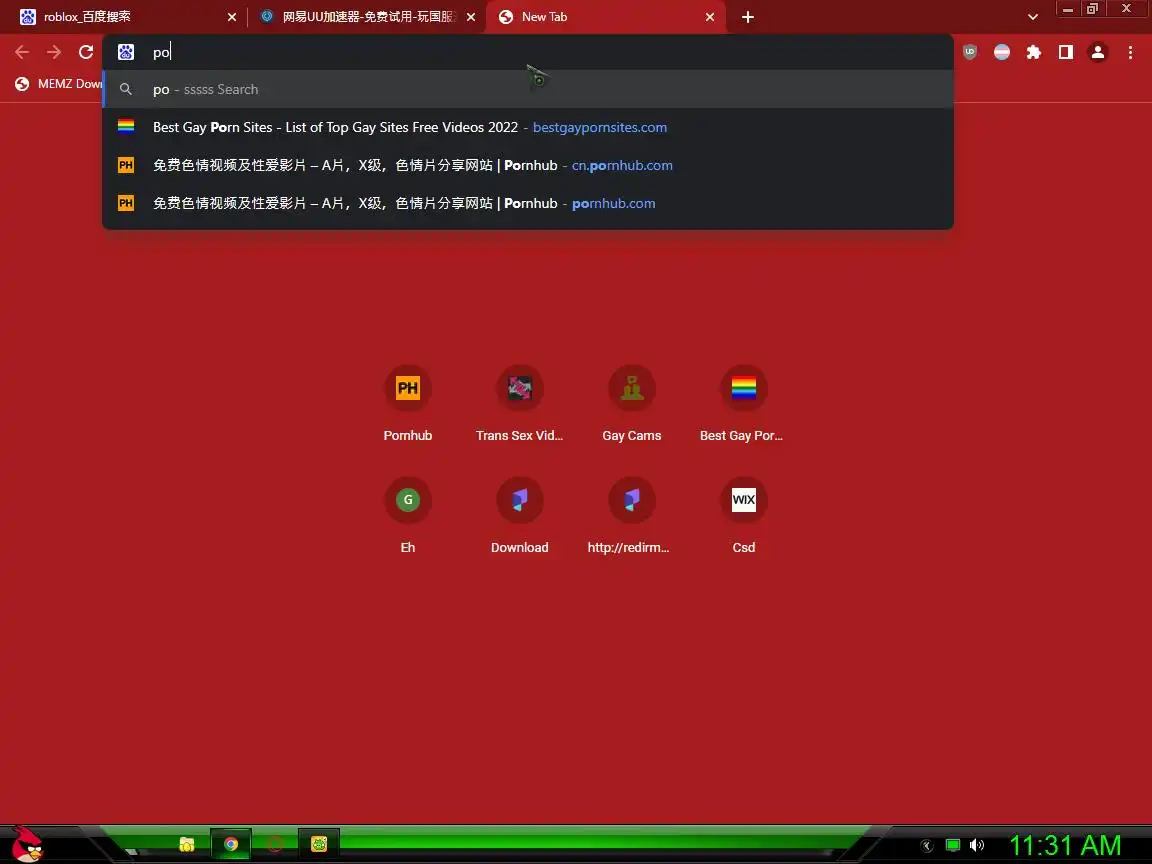Expand the tab search chevron
Image resolution: width=1152 pixels, height=864 pixels.
pyautogui.click(x=1033, y=17)
